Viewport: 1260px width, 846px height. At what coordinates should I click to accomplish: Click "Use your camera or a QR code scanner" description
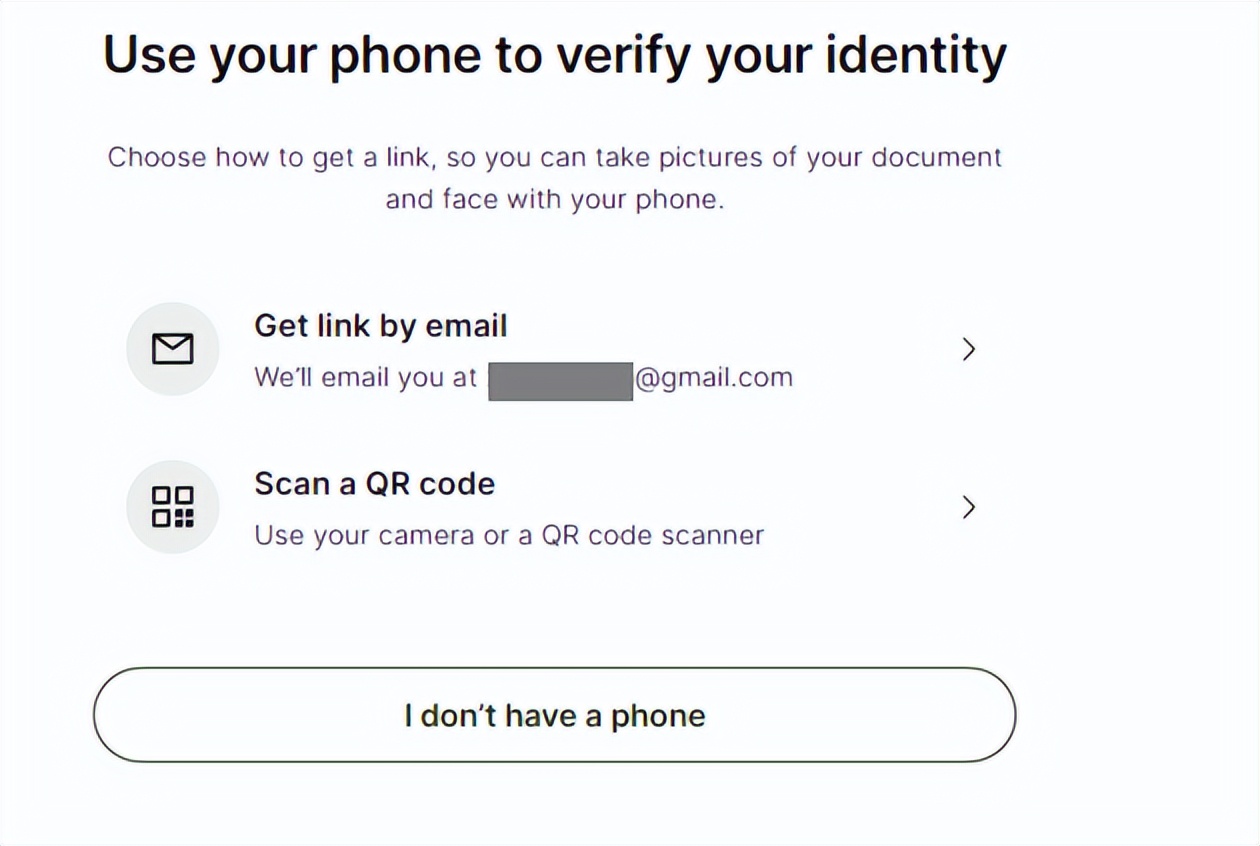point(508,535)
